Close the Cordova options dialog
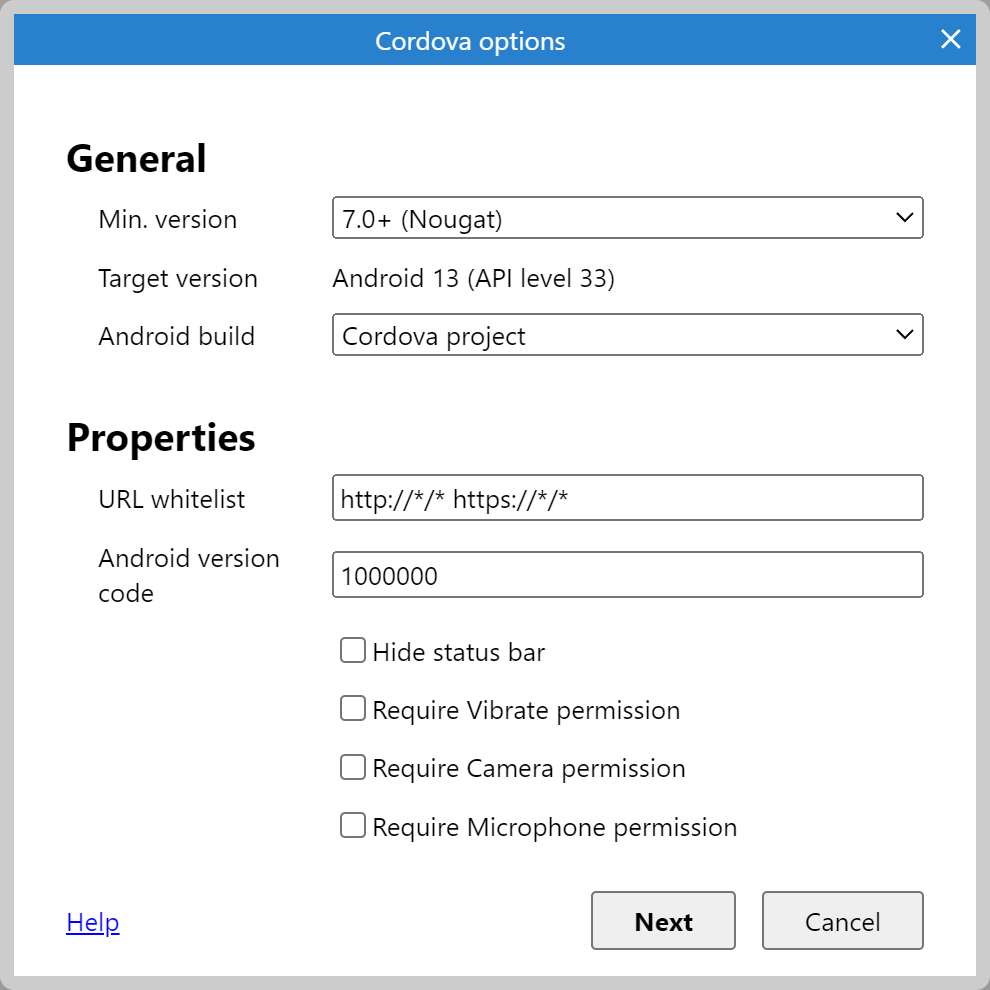Screen dimensions: 990x990 (949, 40)
